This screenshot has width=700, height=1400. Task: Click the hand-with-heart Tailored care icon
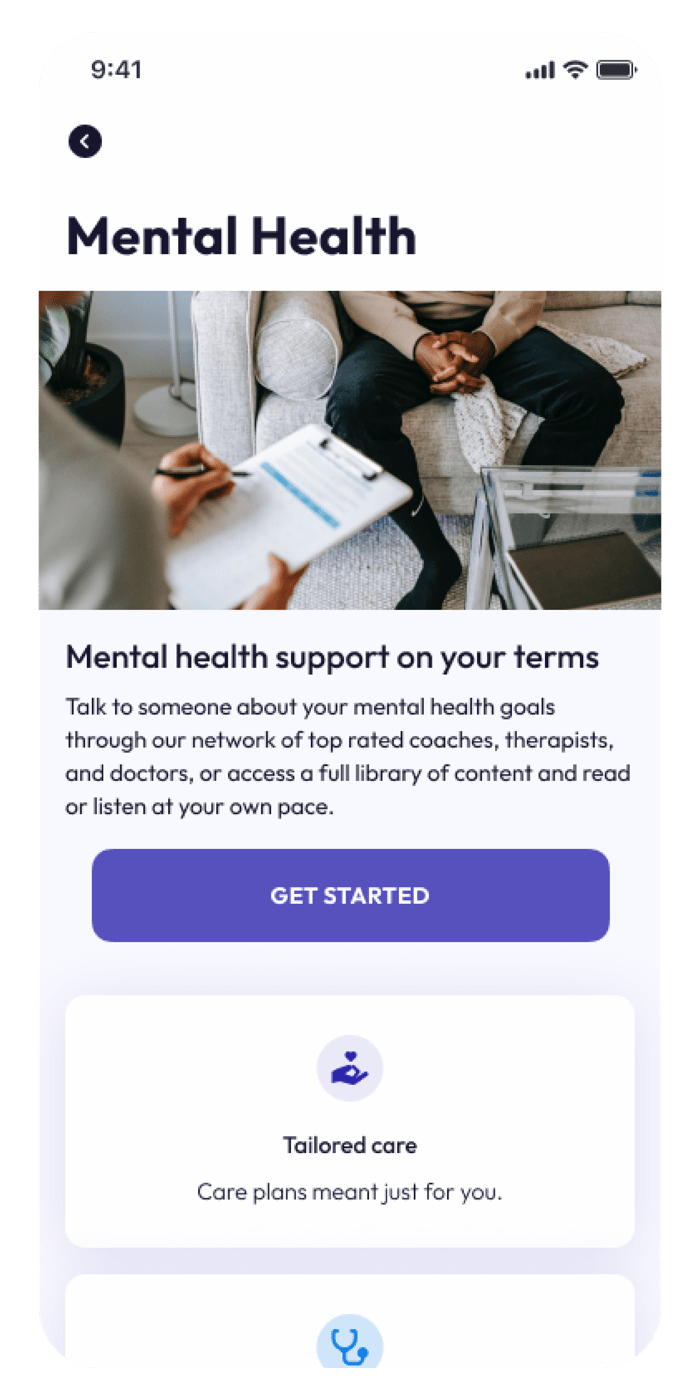pos(350,1068)
